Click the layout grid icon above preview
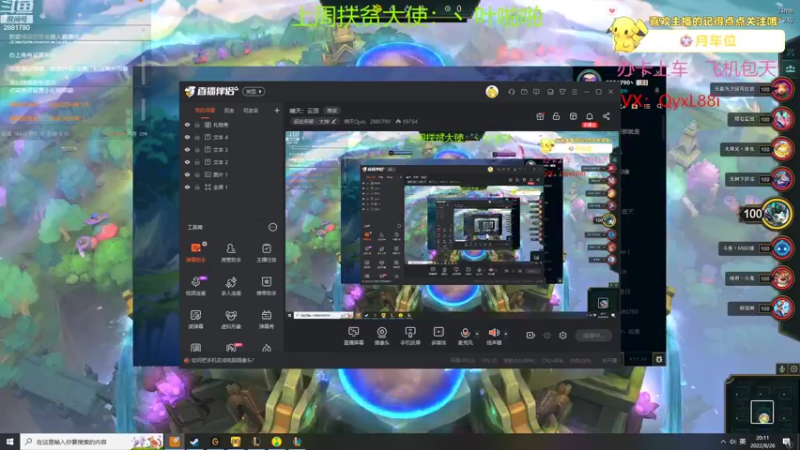The image size is (800, 450). point(573,116)
